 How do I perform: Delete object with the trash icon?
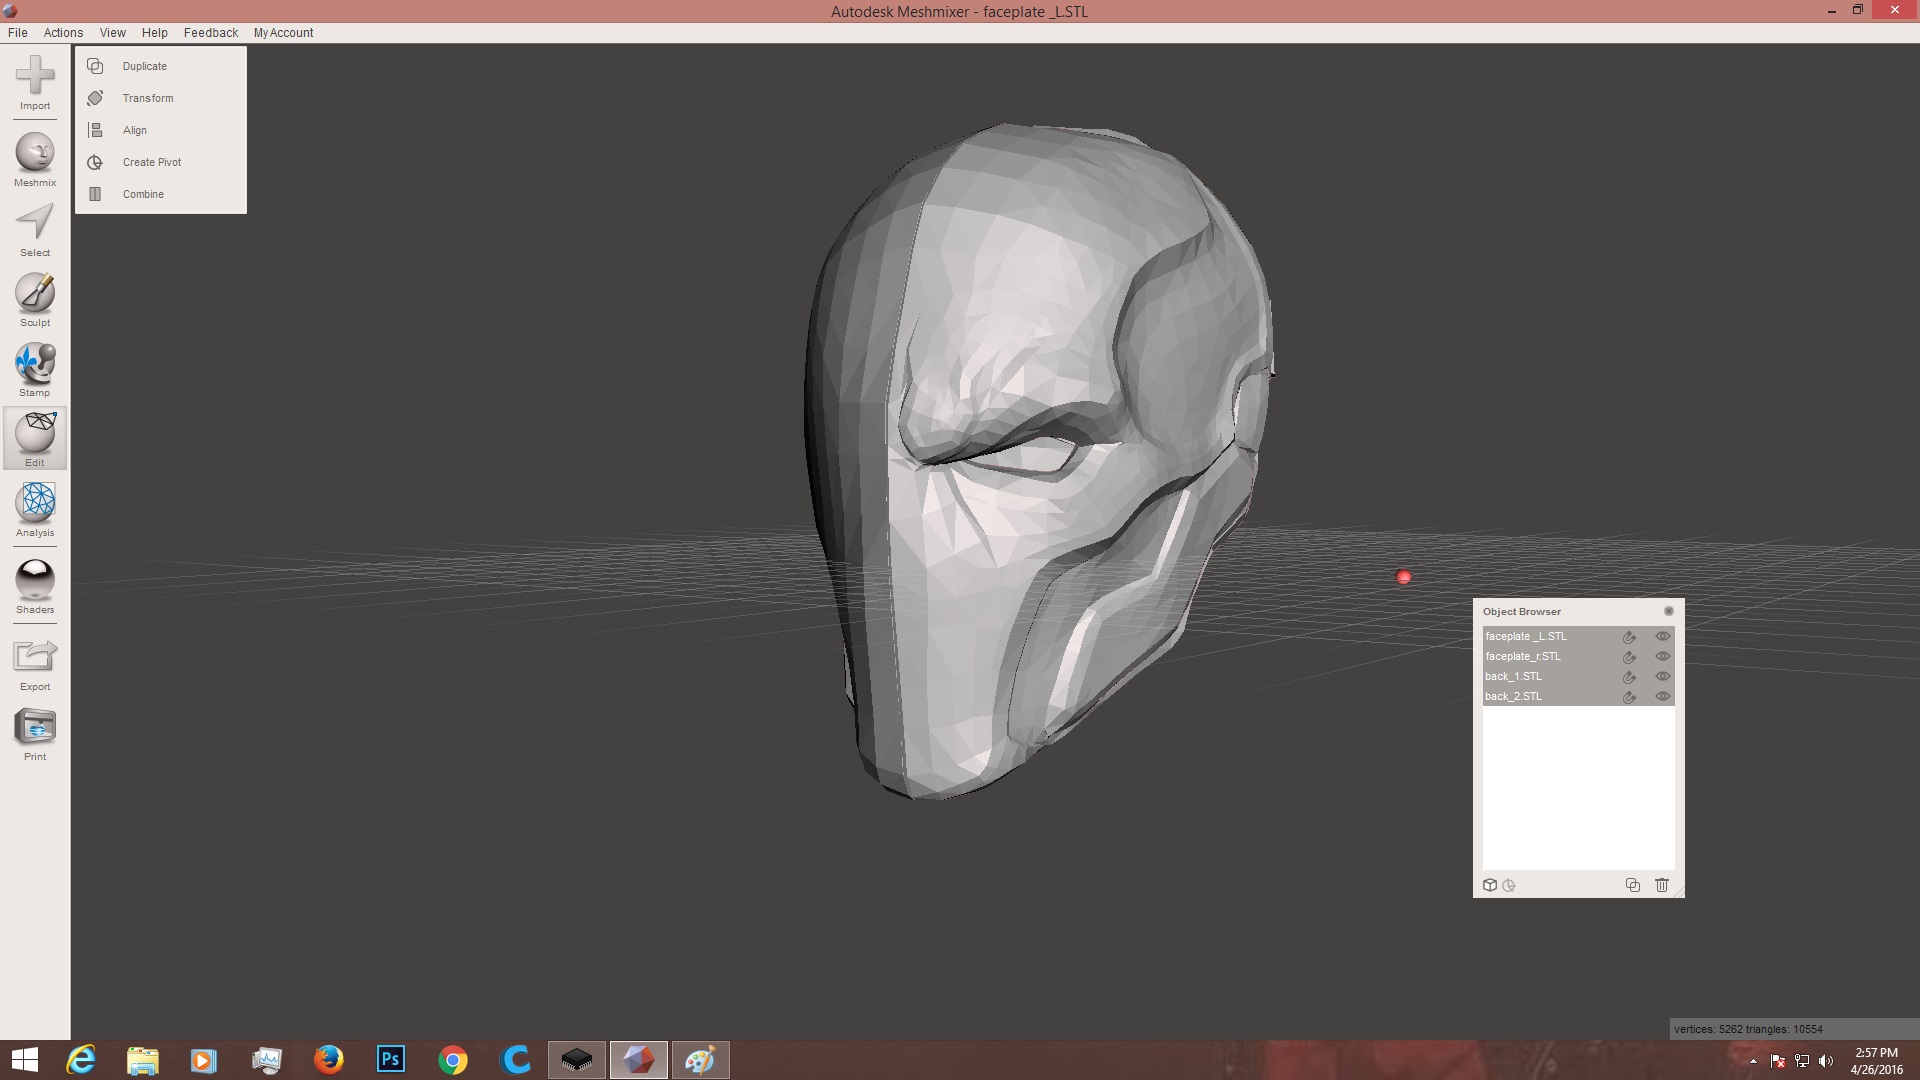click(x=1662, y=885)
